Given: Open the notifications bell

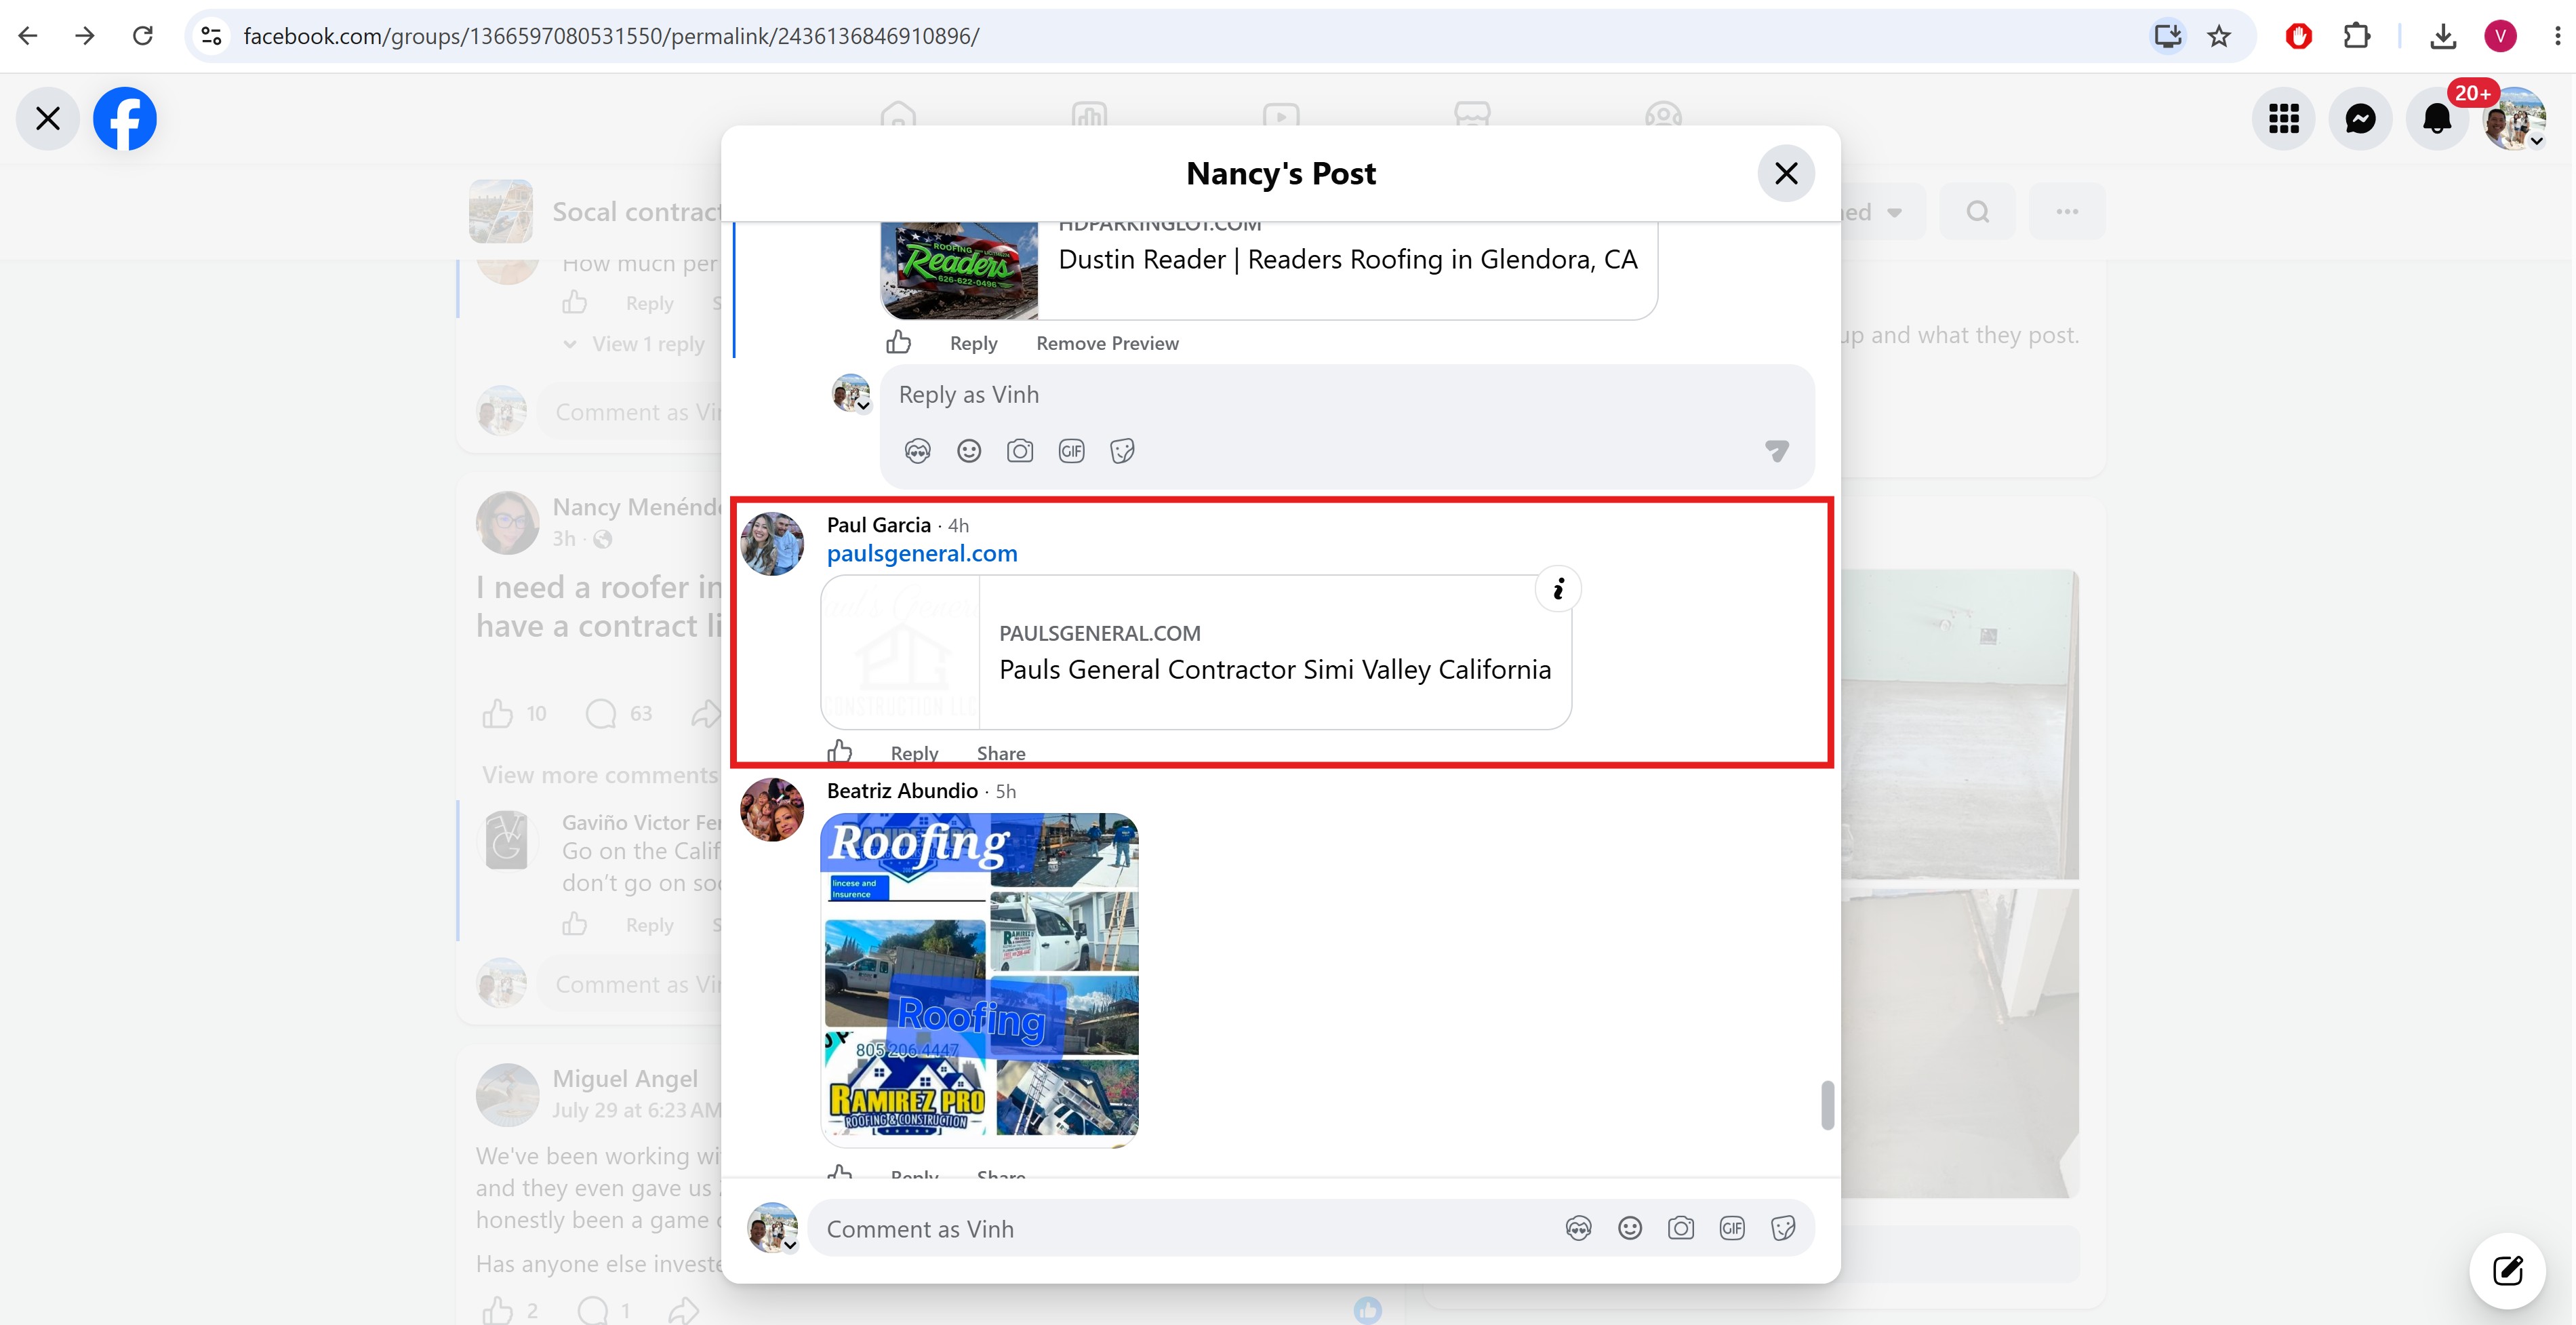Looking at the screenshot, I should (x=2438, y=119).
